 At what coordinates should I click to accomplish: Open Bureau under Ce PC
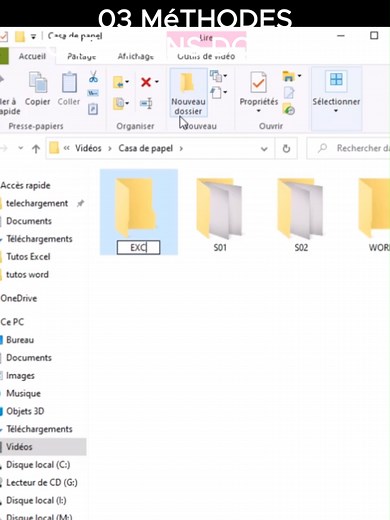(20, 340)
